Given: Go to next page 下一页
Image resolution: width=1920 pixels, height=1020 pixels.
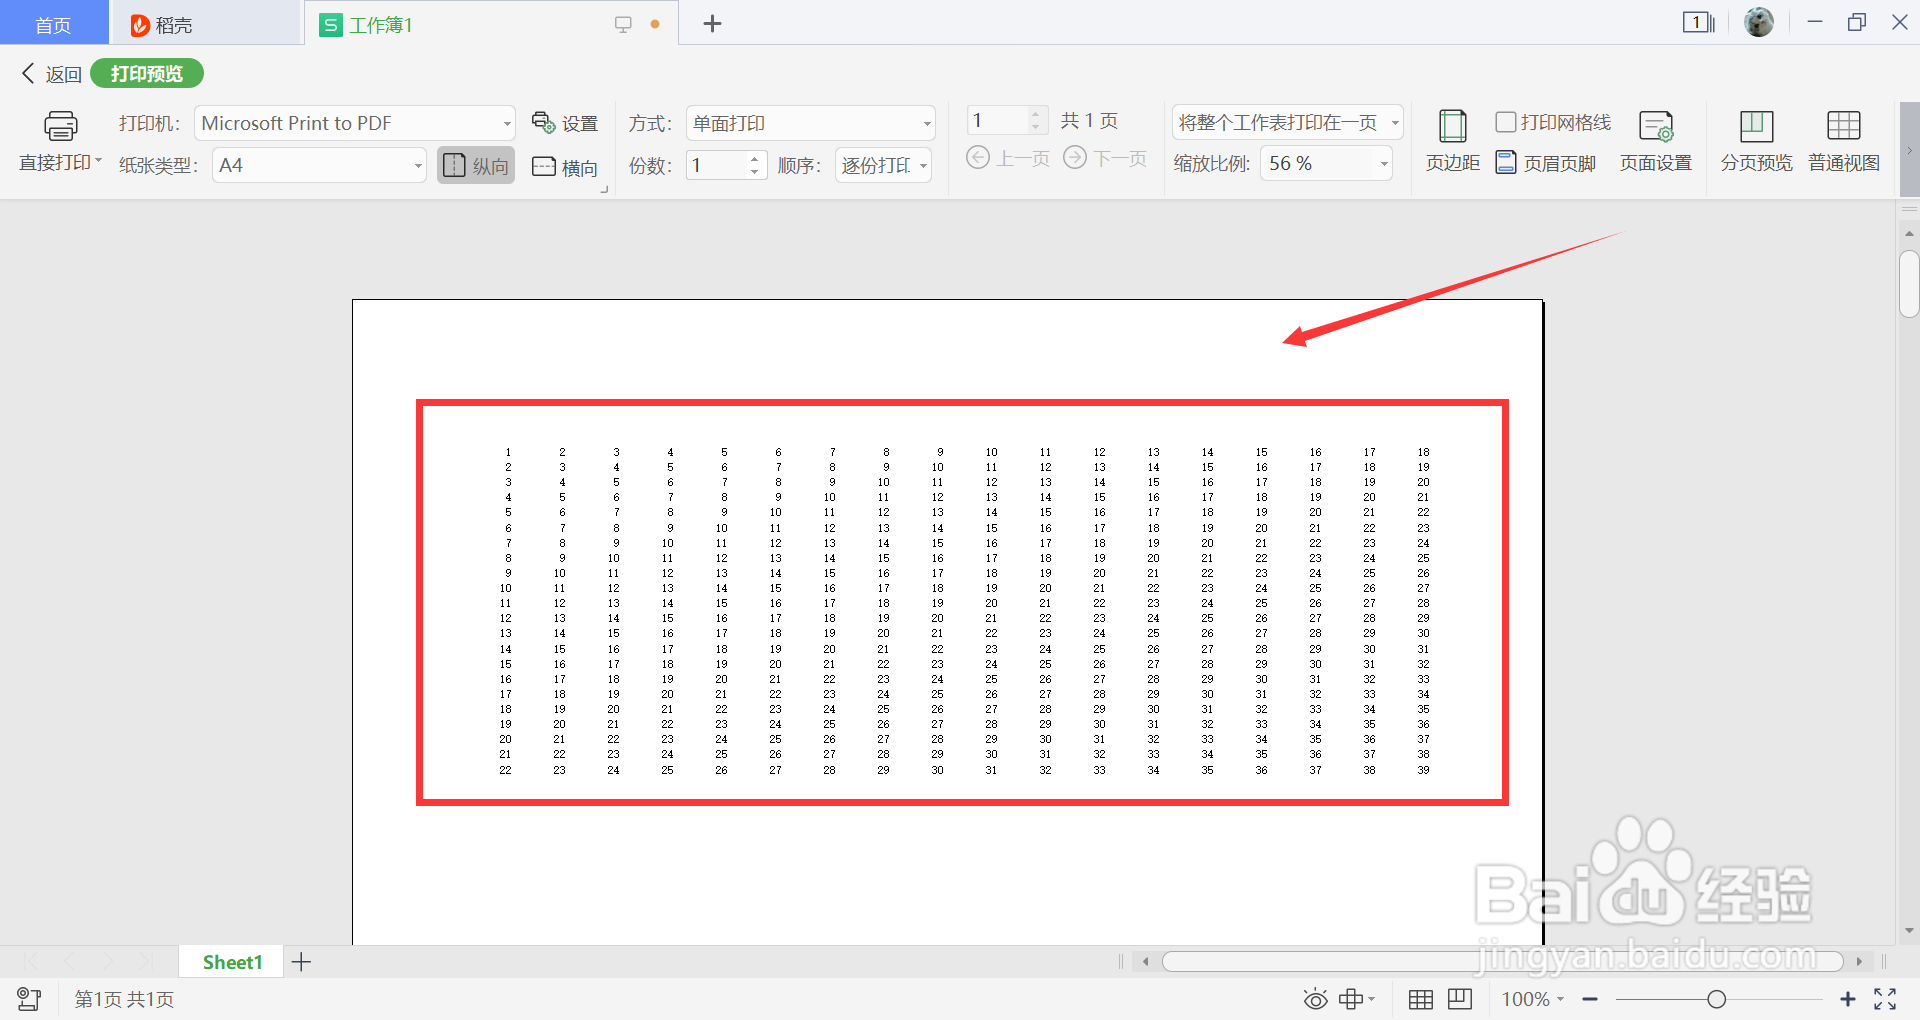Looking at the screenshot, I should [x=1104, y=158].
